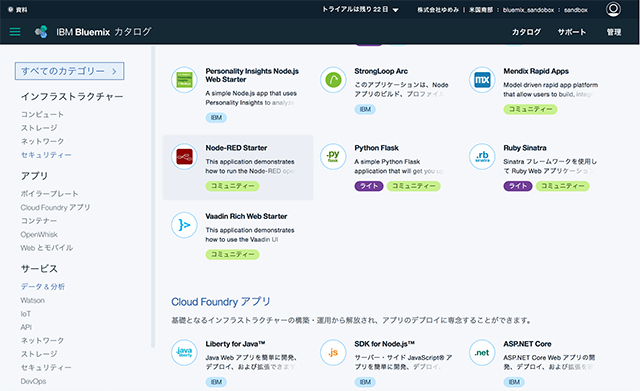The height and width of the screenshot is (391, 640).
Task: Click the Liberty for Java title
Action: tap(235, 344)
